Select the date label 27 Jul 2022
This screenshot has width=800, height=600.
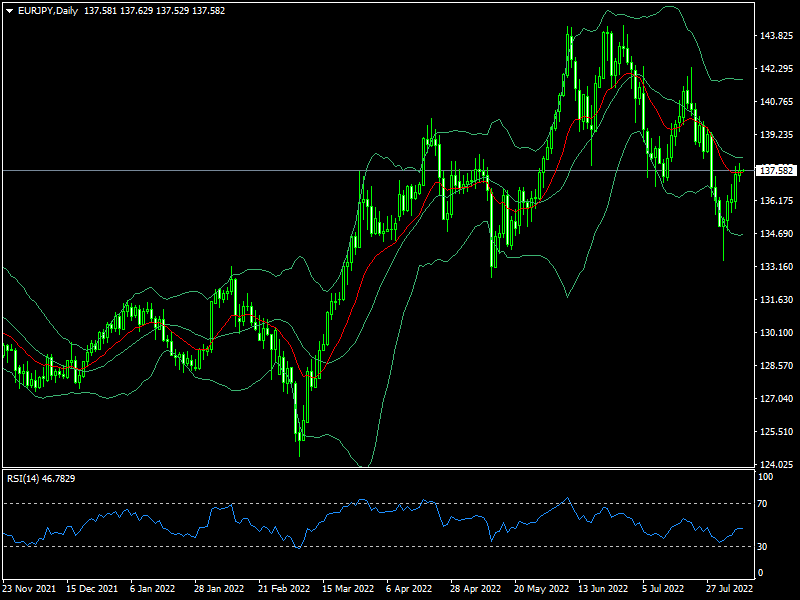click(729, 588)
